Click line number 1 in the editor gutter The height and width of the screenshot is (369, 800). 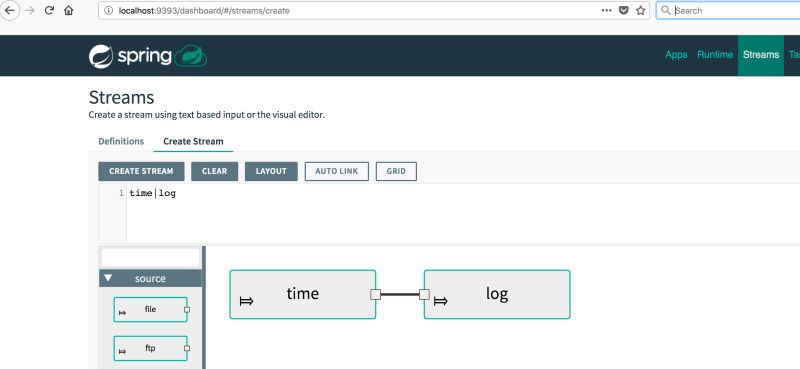point(121,193)
